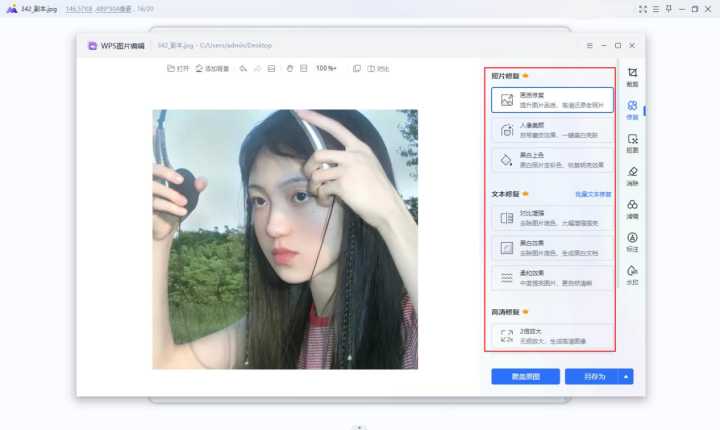Choose the 2x Enlarge (2倍放大) option
Viewport: 720px width, 430px height.
[552, 337]
